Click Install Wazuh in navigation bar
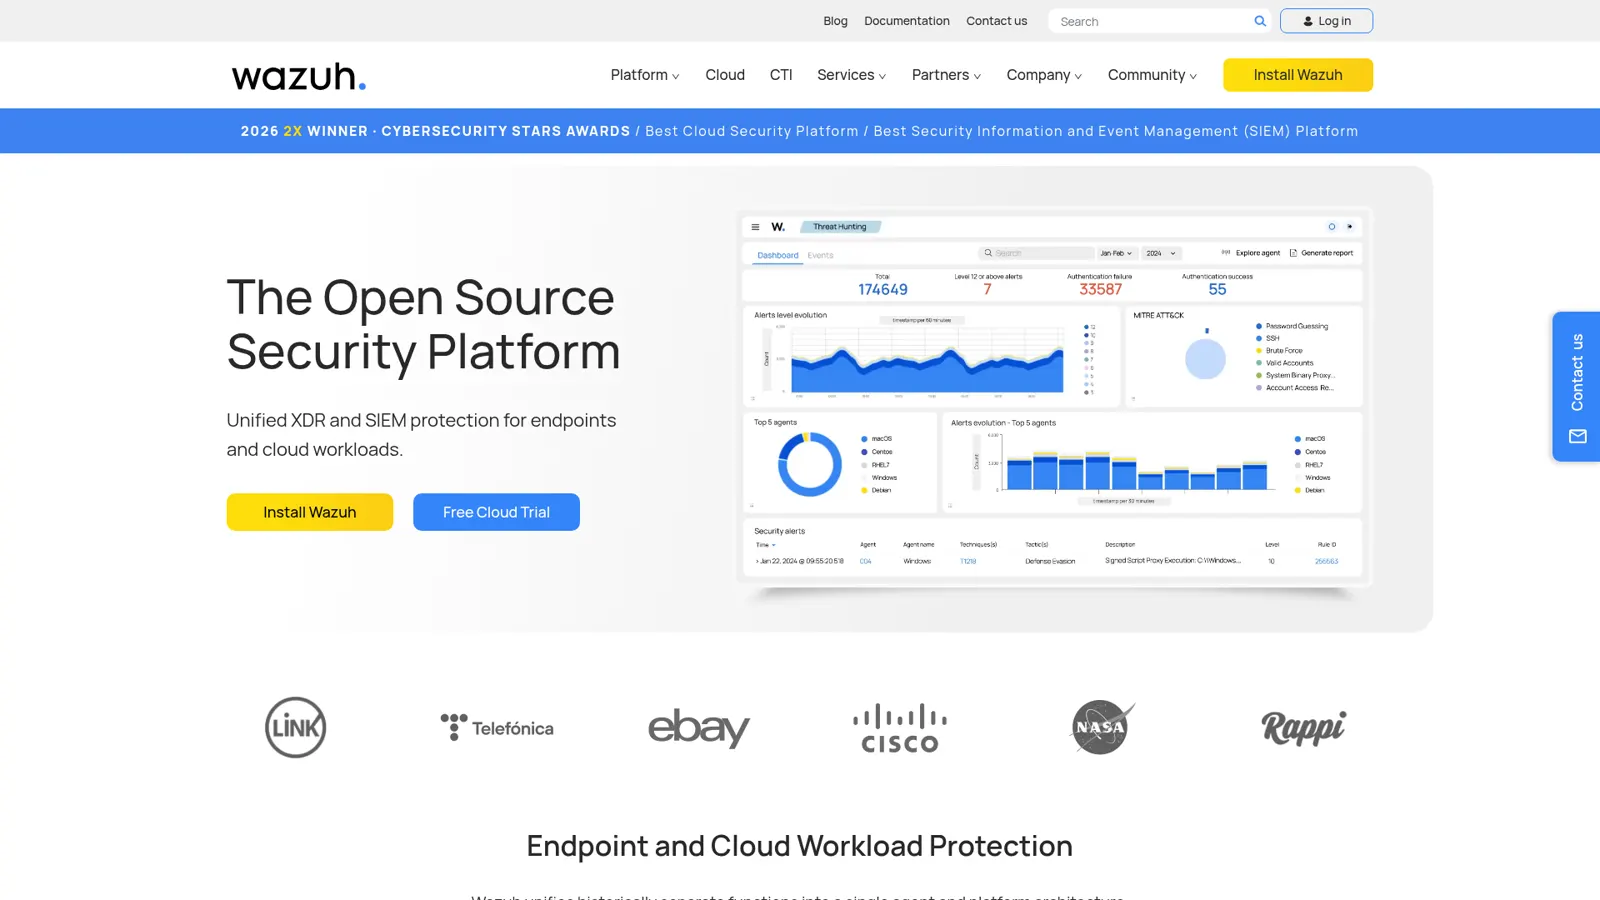 tap(1298, 75)
